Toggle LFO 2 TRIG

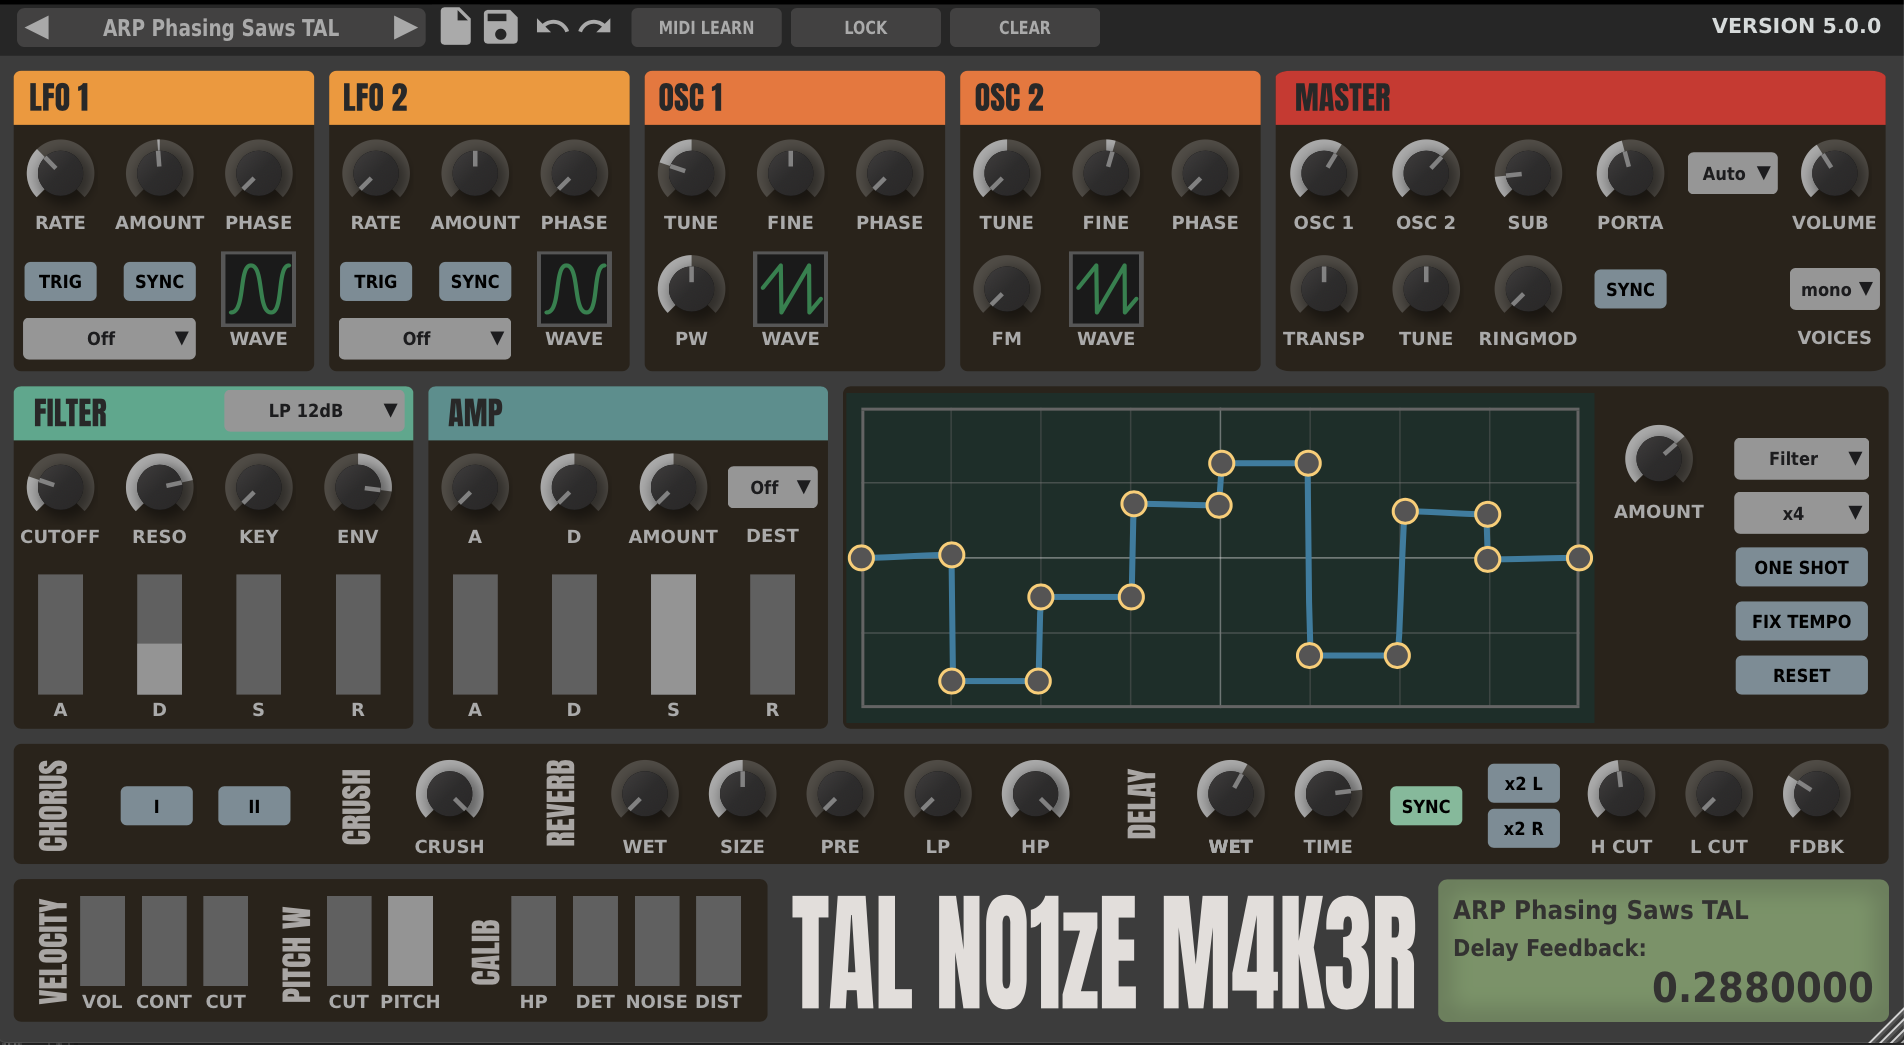[x=375, y=282]
